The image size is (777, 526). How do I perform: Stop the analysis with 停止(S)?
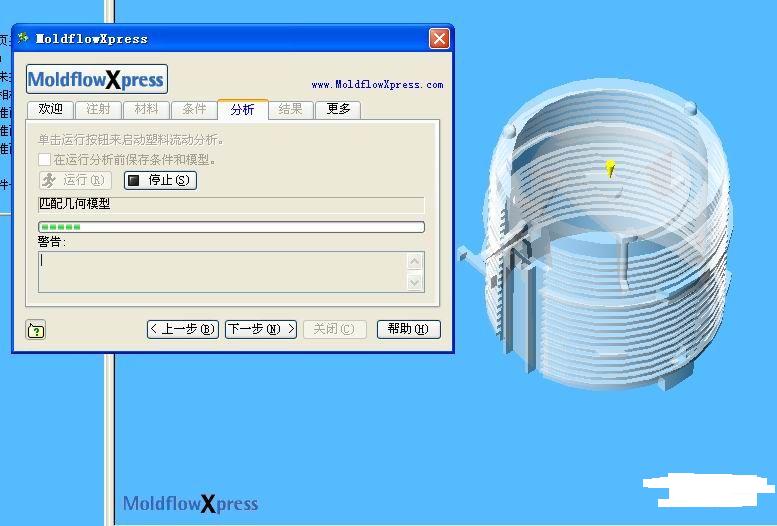161,180
